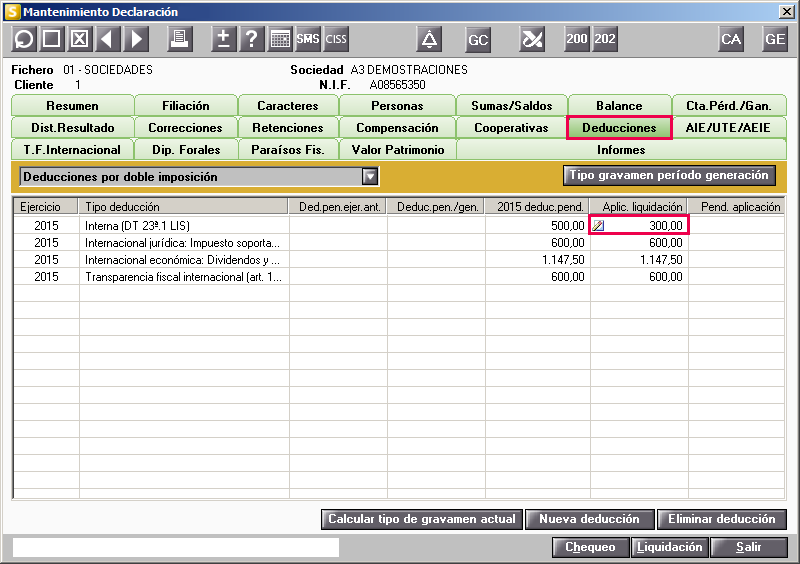Click the Chequeo button
This screenshot has width=800, height=564.
point(590,547)
